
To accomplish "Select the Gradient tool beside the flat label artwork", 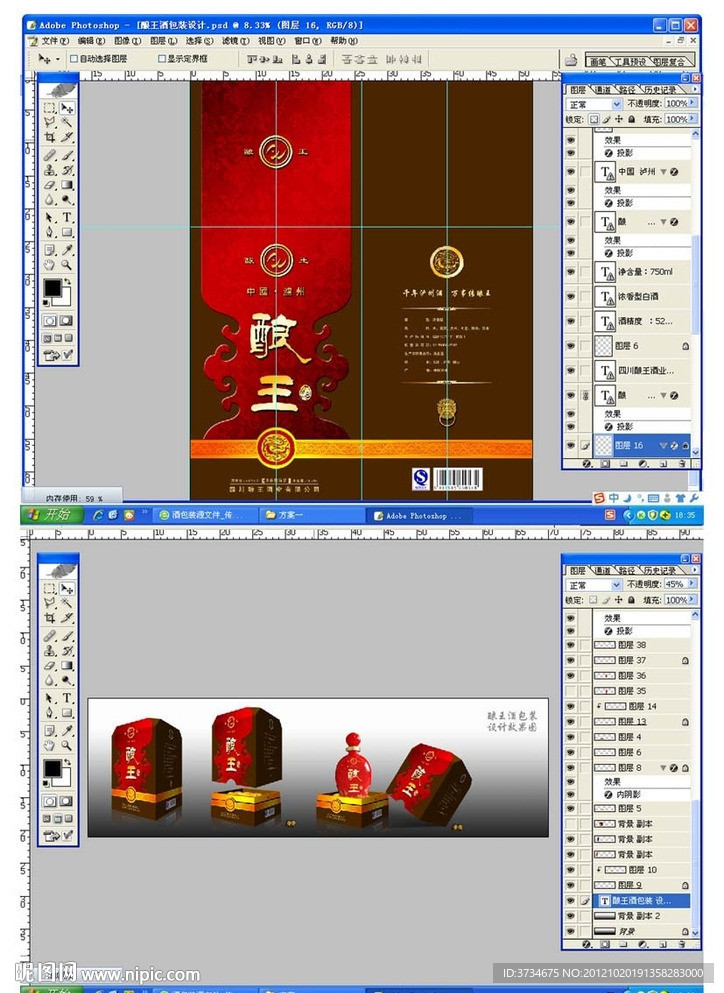I will point(67,185).
